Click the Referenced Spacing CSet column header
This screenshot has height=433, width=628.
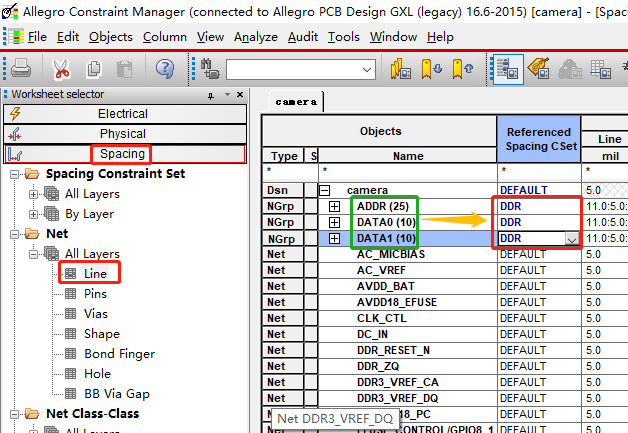pos(539,139)
